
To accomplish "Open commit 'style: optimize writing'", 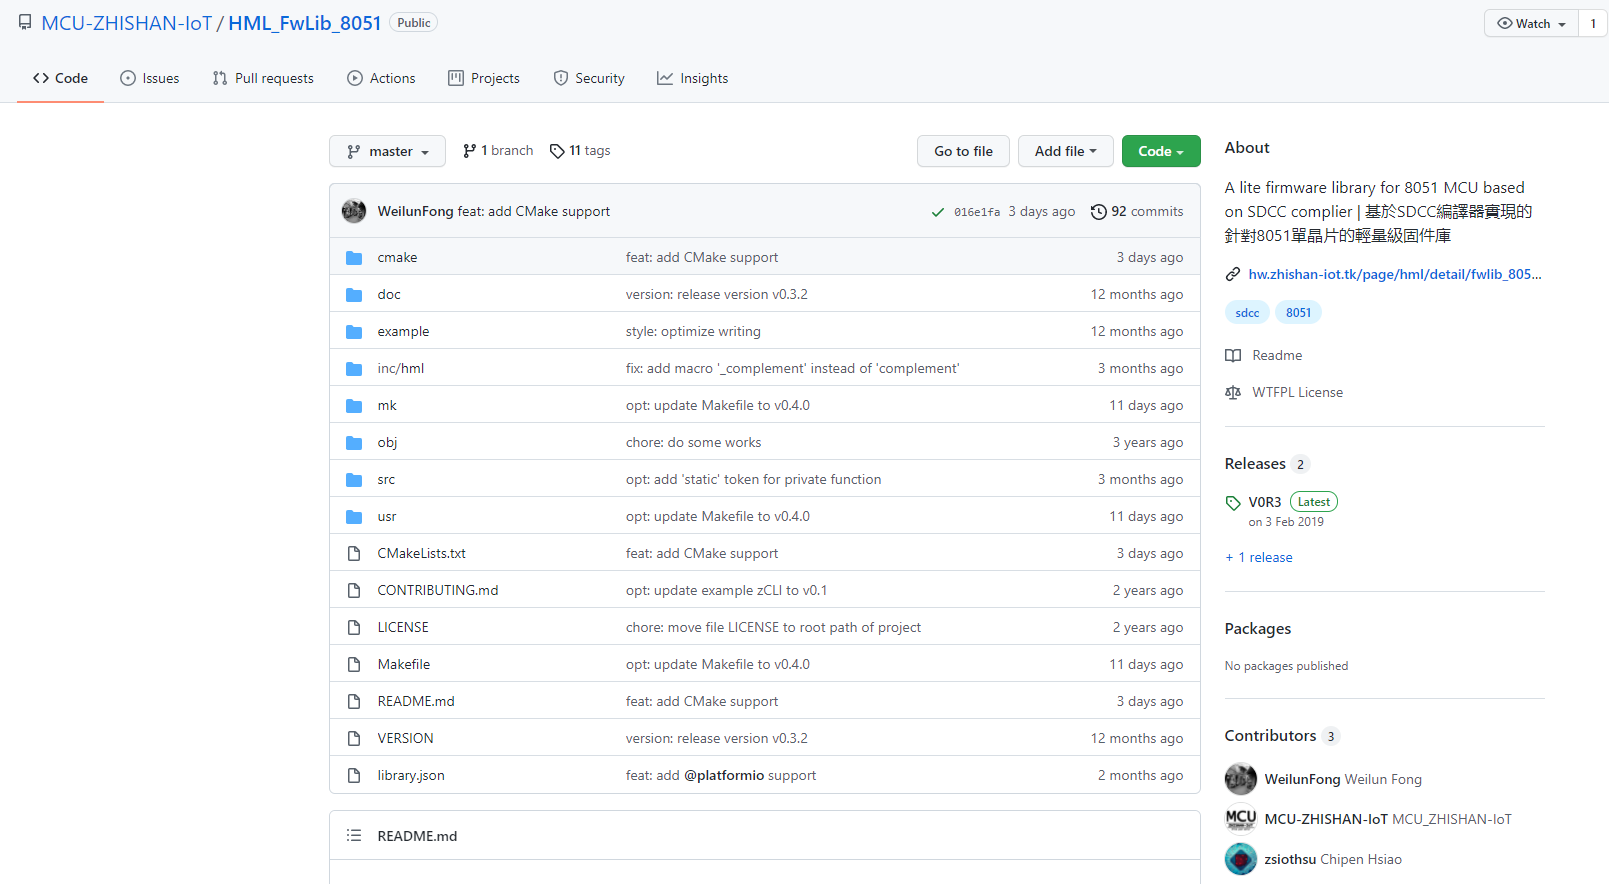I will click(x=693, y=332).
